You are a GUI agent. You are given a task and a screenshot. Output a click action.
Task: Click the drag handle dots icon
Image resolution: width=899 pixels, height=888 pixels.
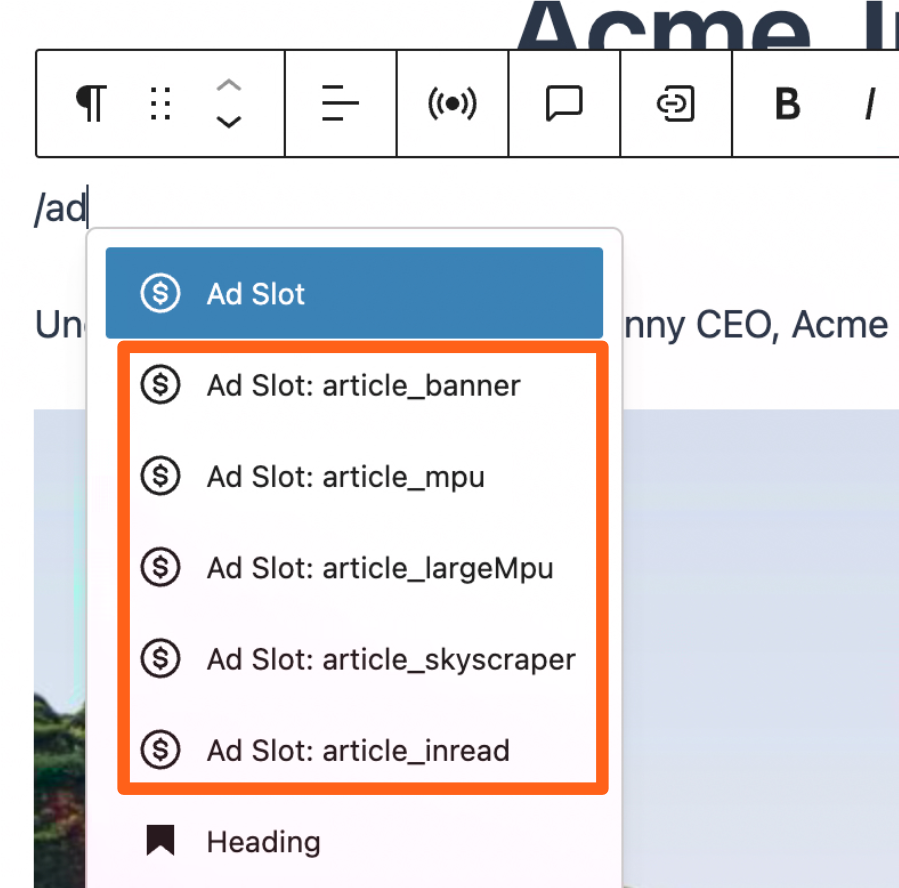tap(160, 104)
